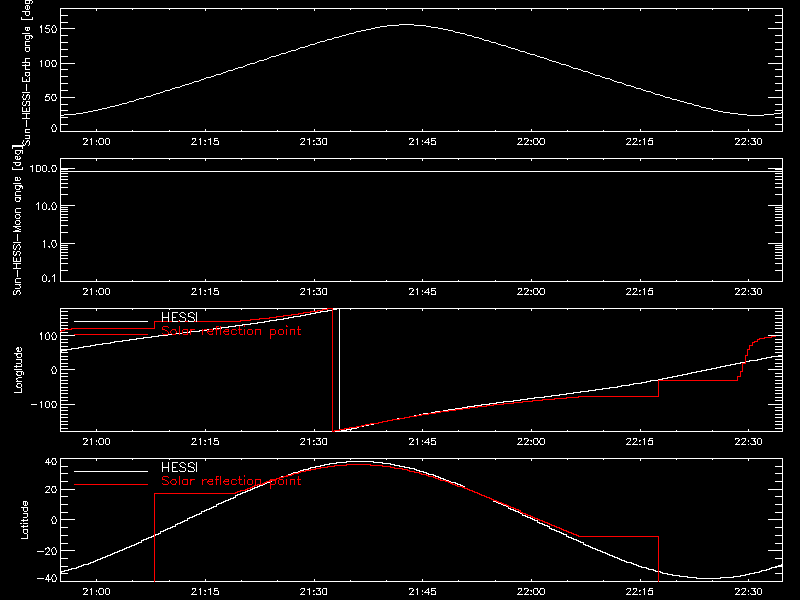The height and width of the screenshot is (600, 800).
Task: Select the 21:30 label below the Earth angle plot
Action: [x=314, y=142]
